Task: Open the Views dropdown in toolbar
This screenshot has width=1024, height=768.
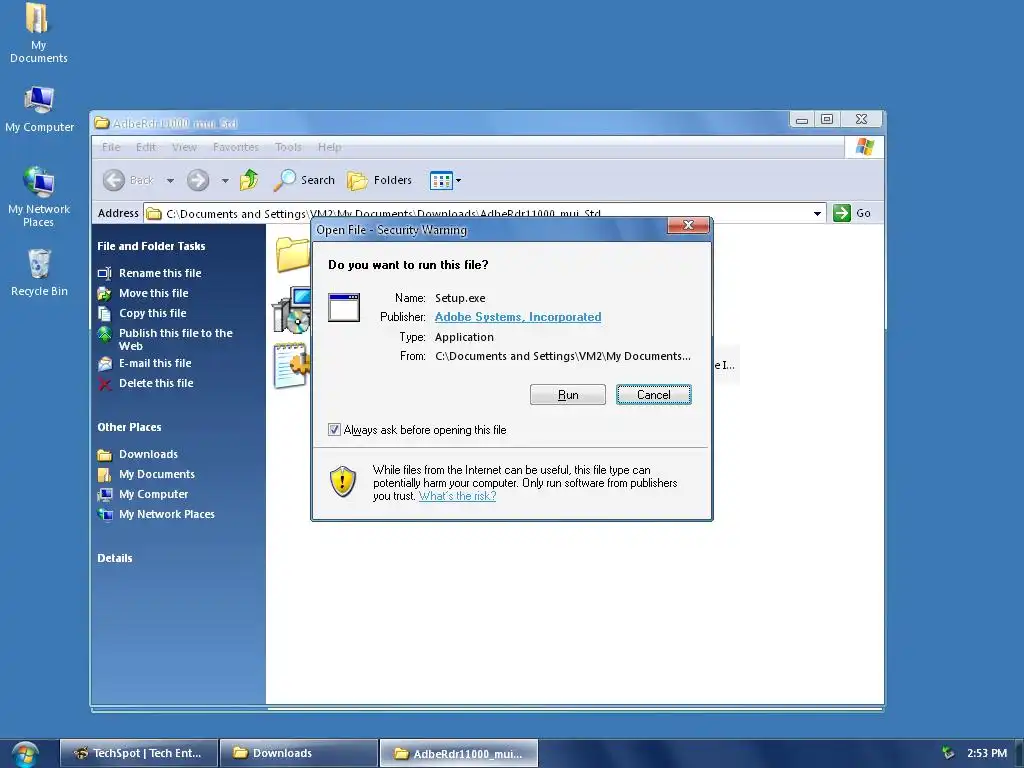Action: (445, 180)
